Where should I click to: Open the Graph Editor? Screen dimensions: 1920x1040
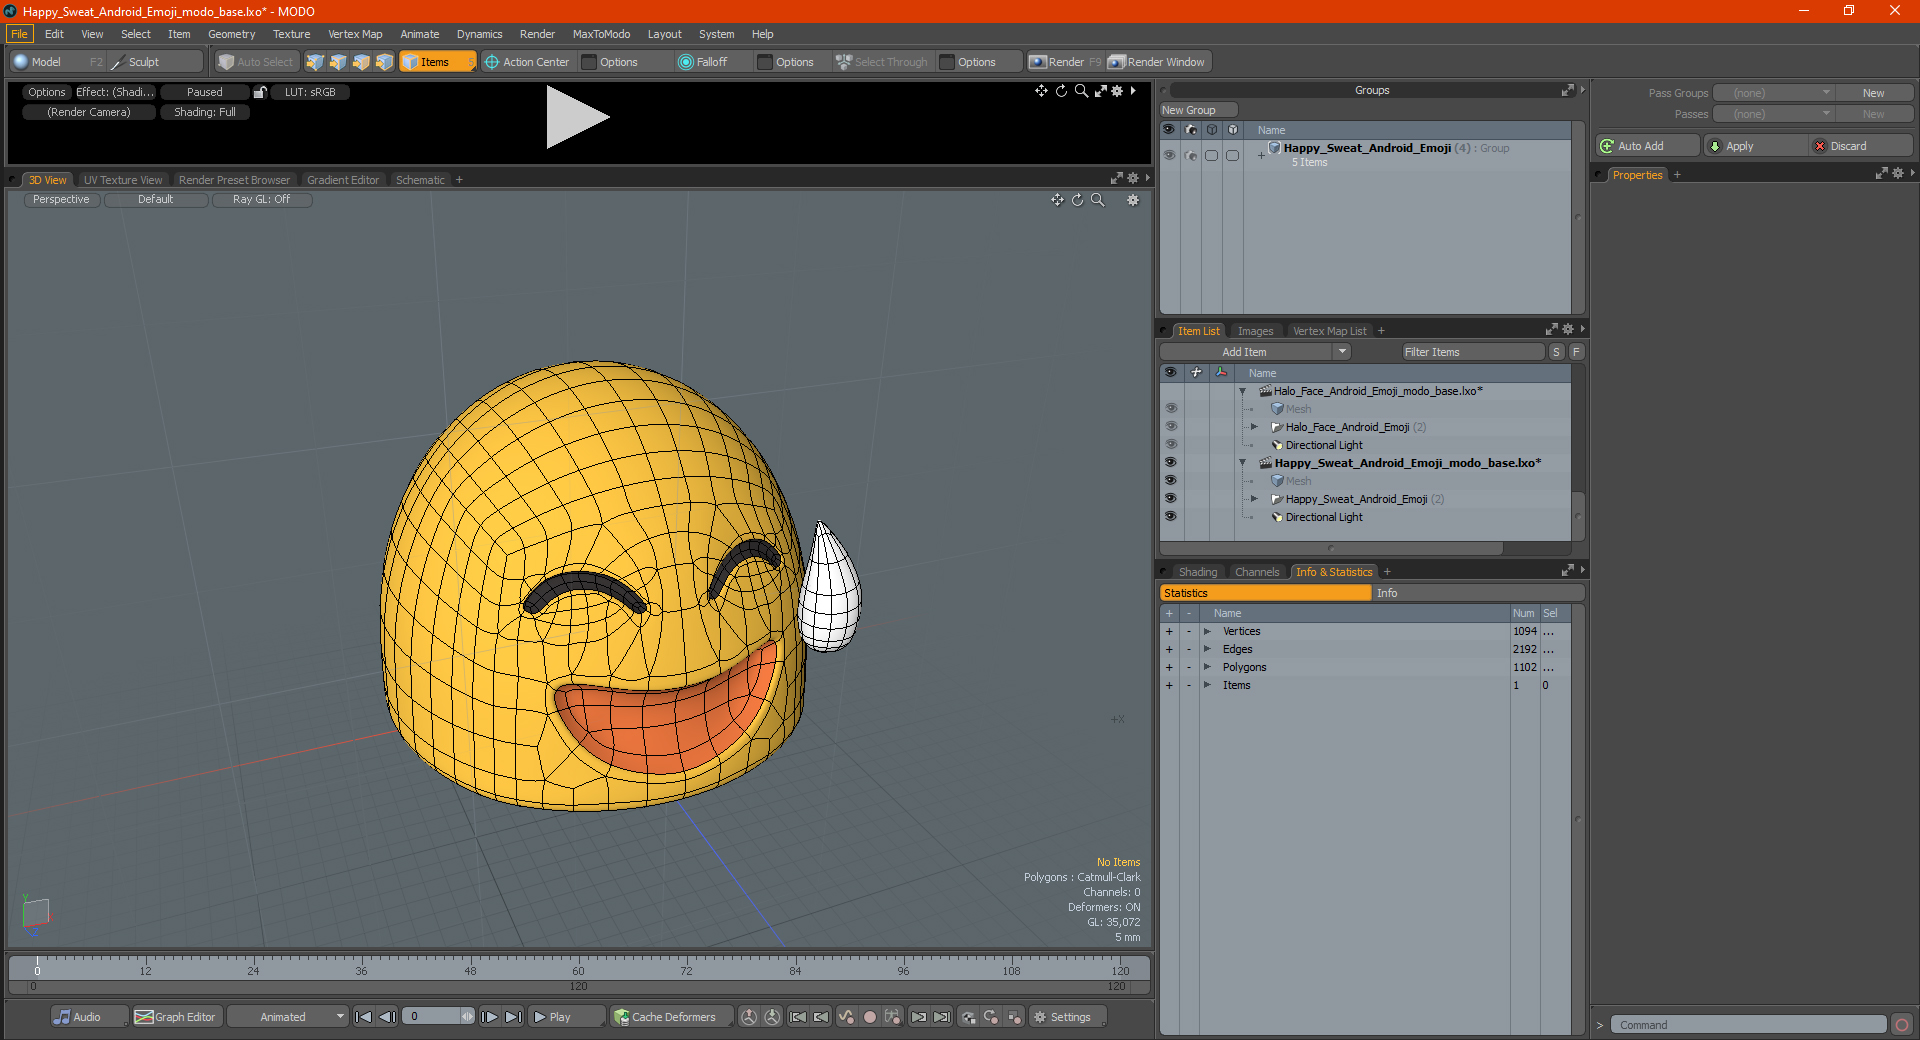(x=176, y=1017)
